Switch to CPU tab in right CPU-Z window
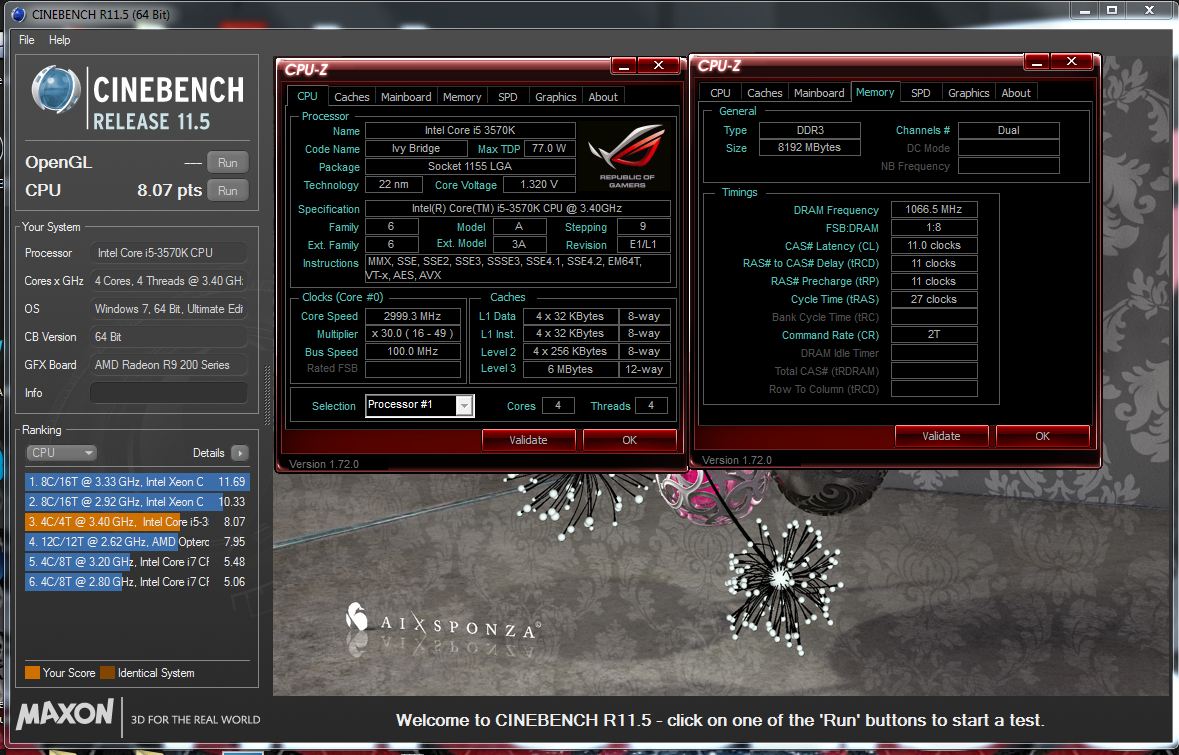Screen dimensions: 1179x755 tap(720, 93)
